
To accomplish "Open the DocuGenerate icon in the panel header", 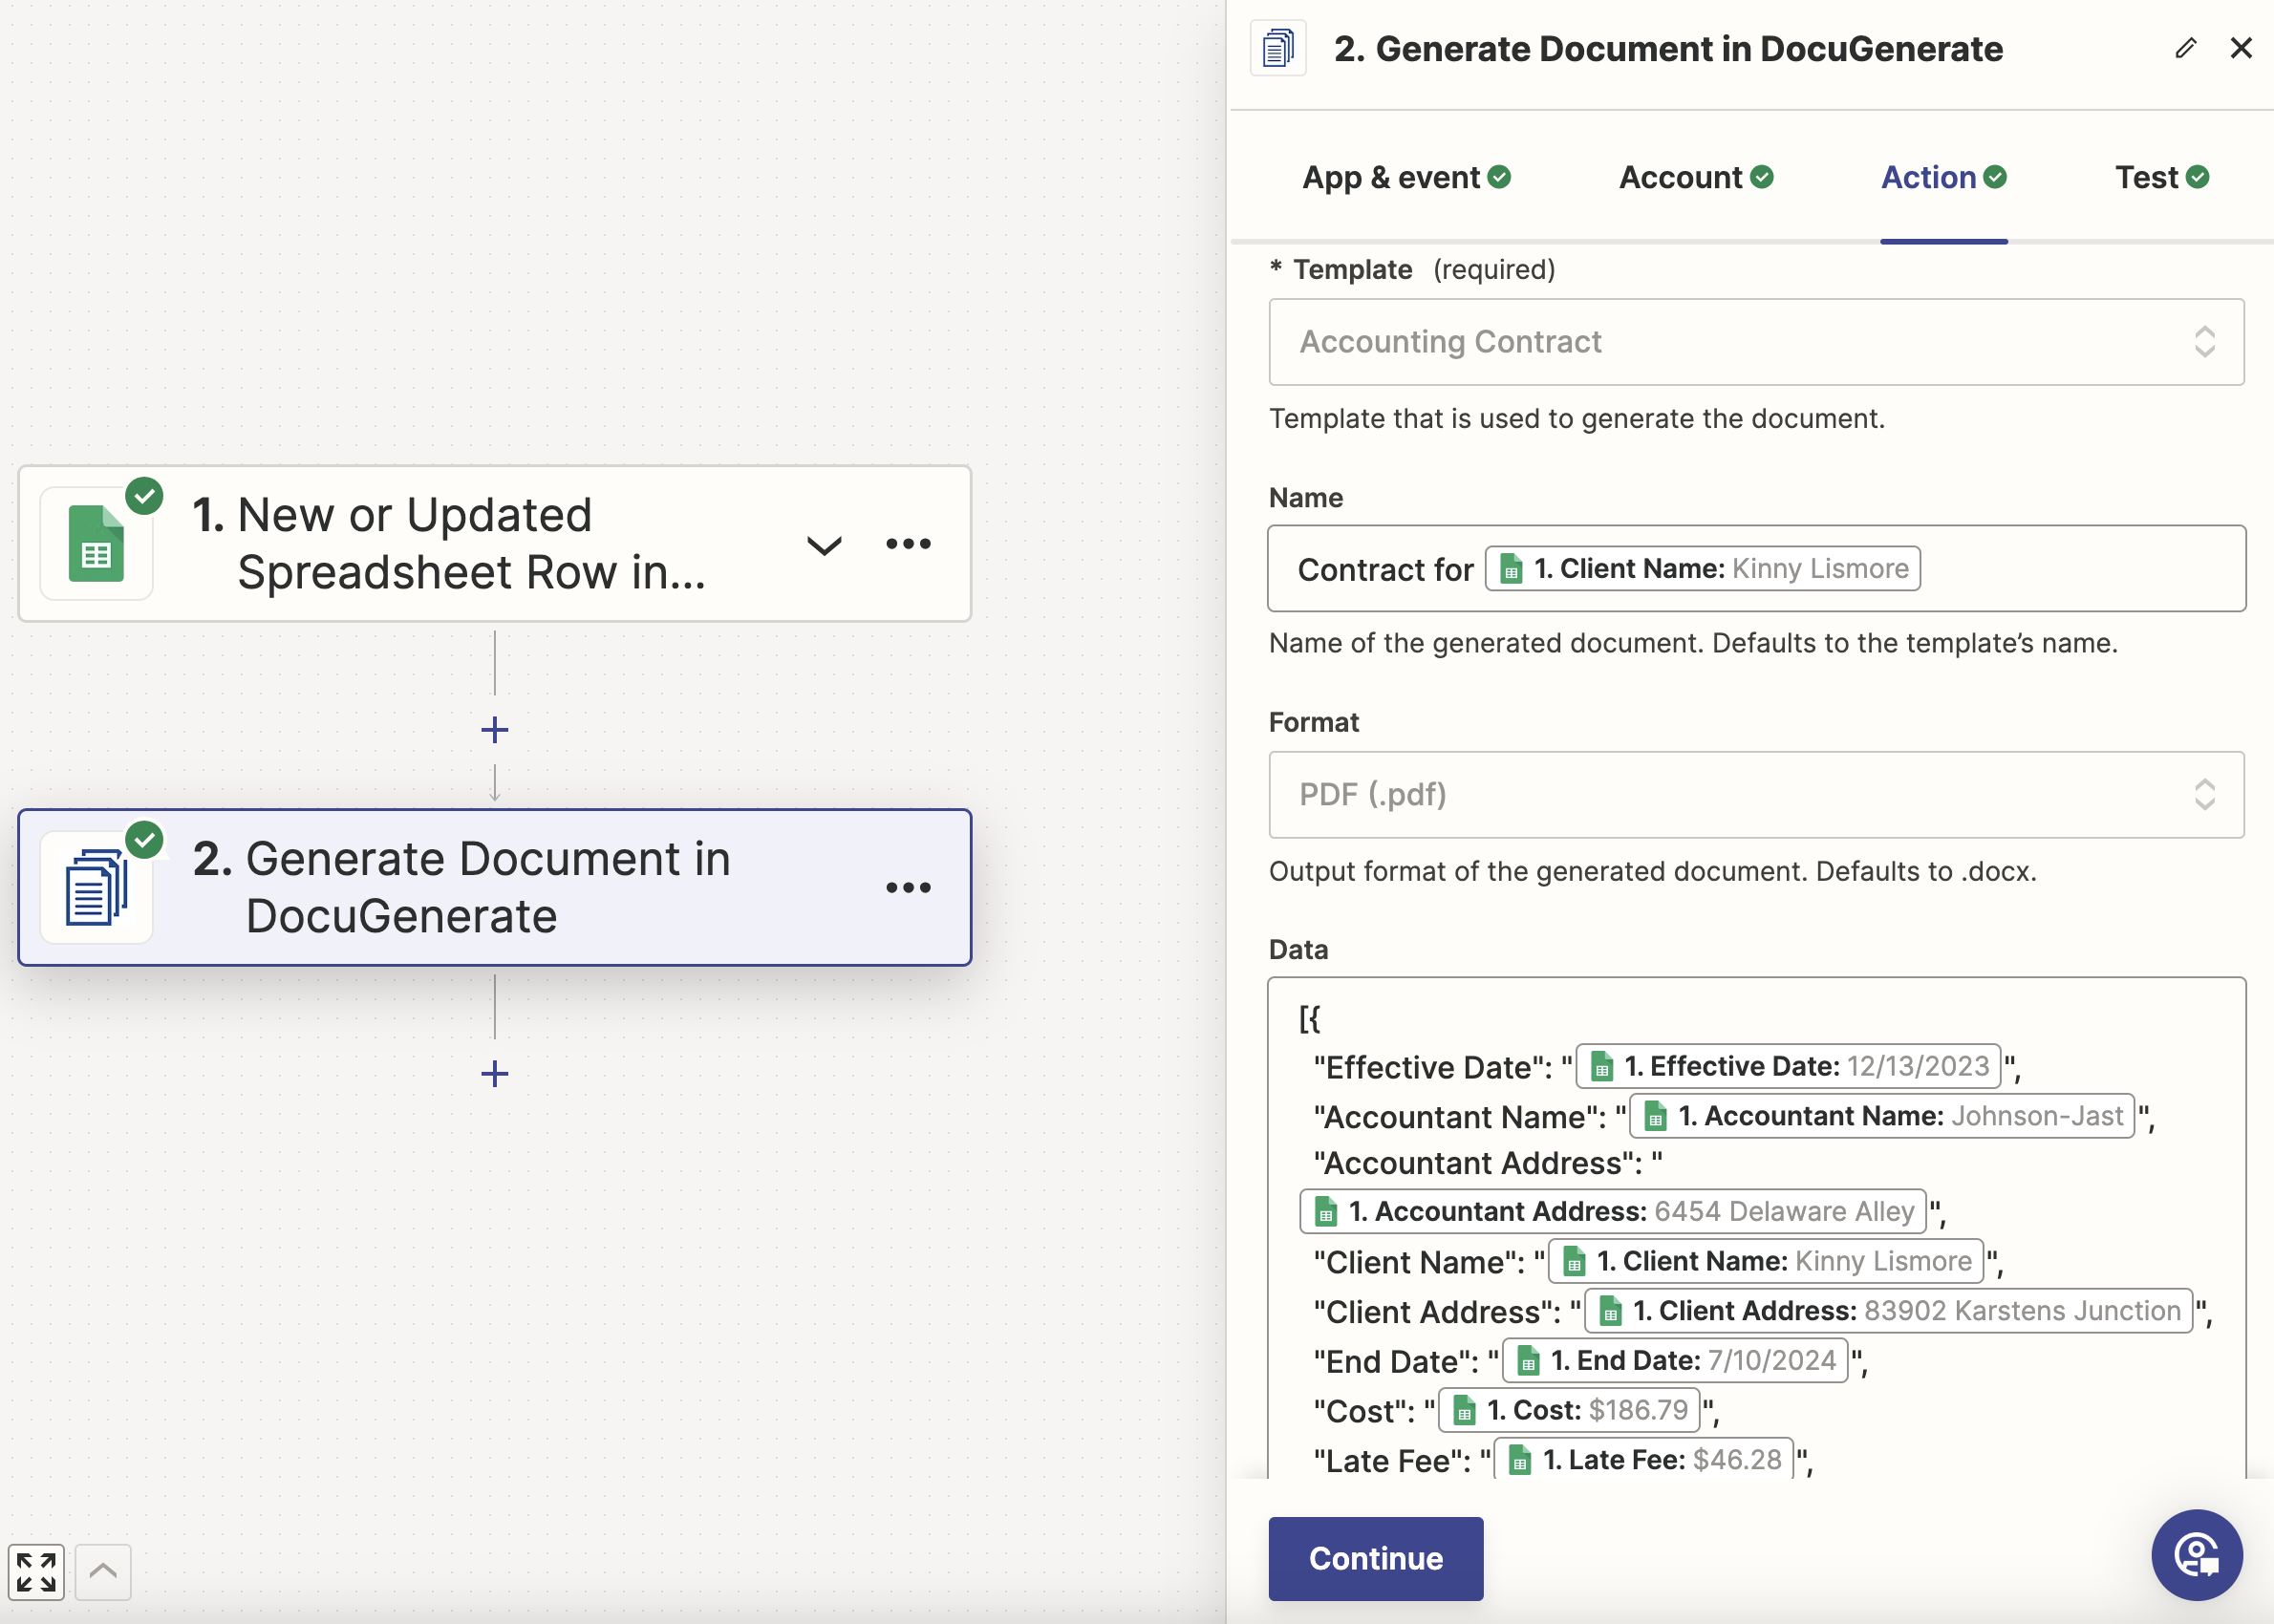I will 1278,48.
